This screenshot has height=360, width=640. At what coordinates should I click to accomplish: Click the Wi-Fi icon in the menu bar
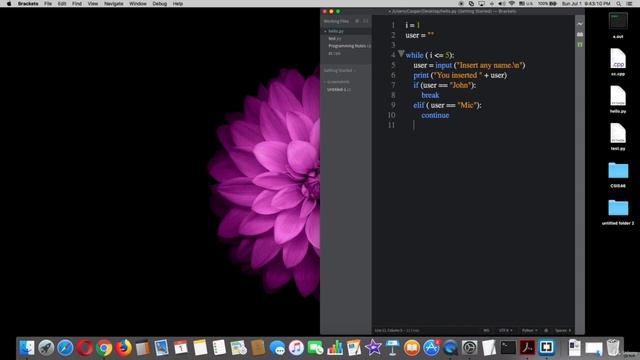coord(511,4)
